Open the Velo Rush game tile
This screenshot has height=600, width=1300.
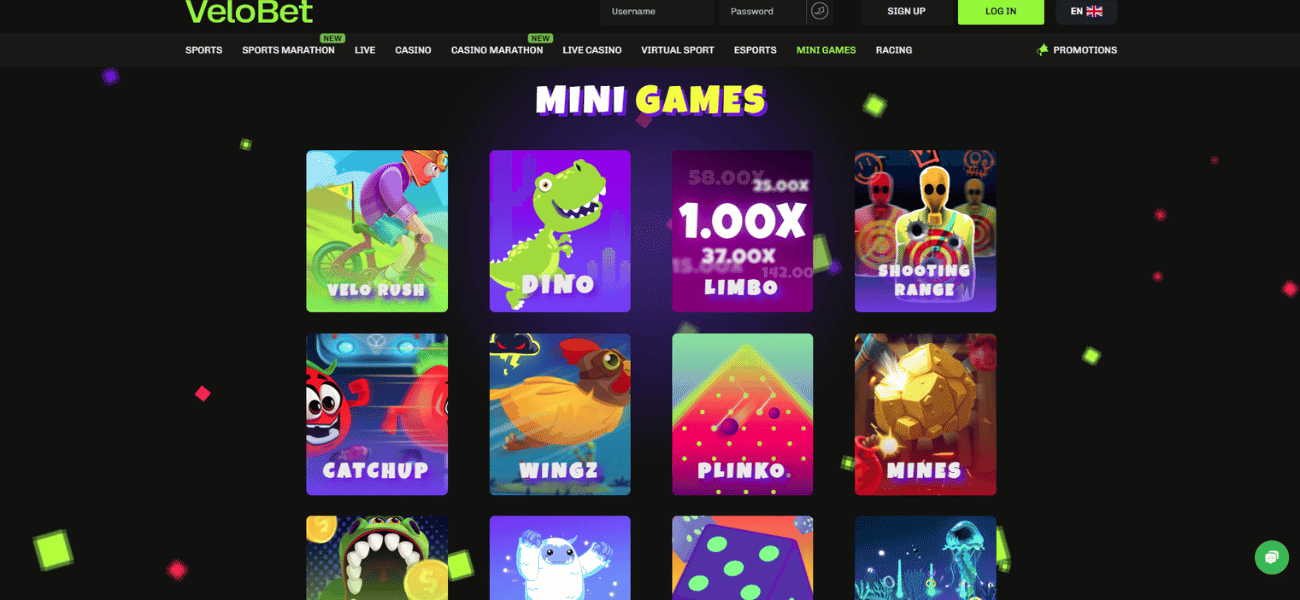coord(377,231)
